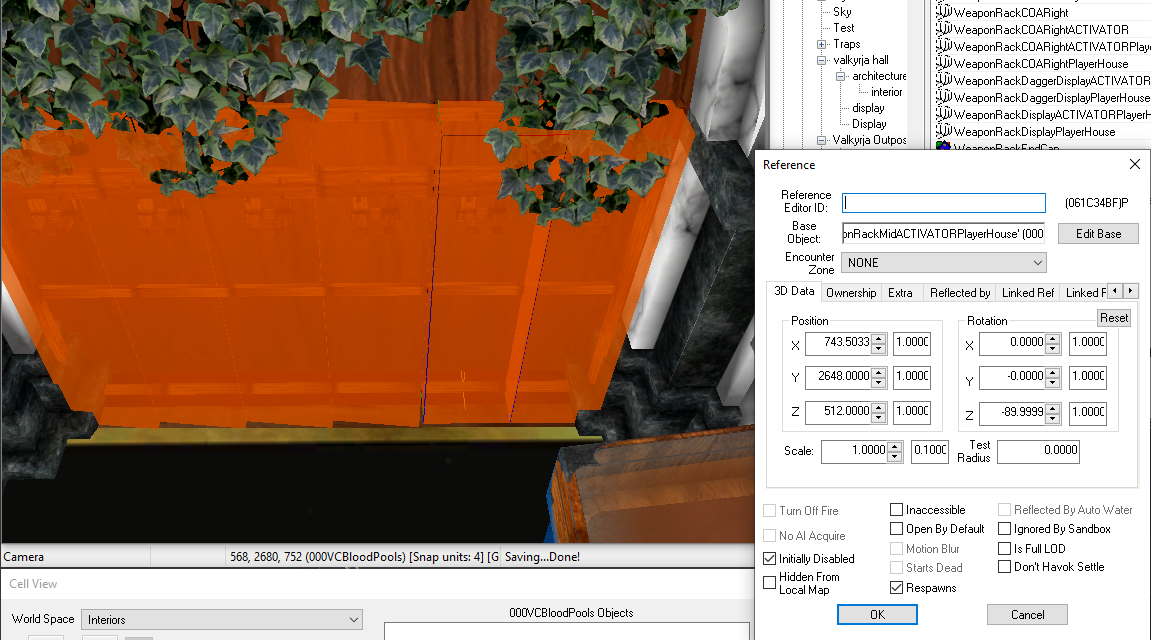Click the icon beside WeaponRackDaggerDisplayACTIVATOR
The width and height of the screenshot is (1151, 640).
pos(944,80)
